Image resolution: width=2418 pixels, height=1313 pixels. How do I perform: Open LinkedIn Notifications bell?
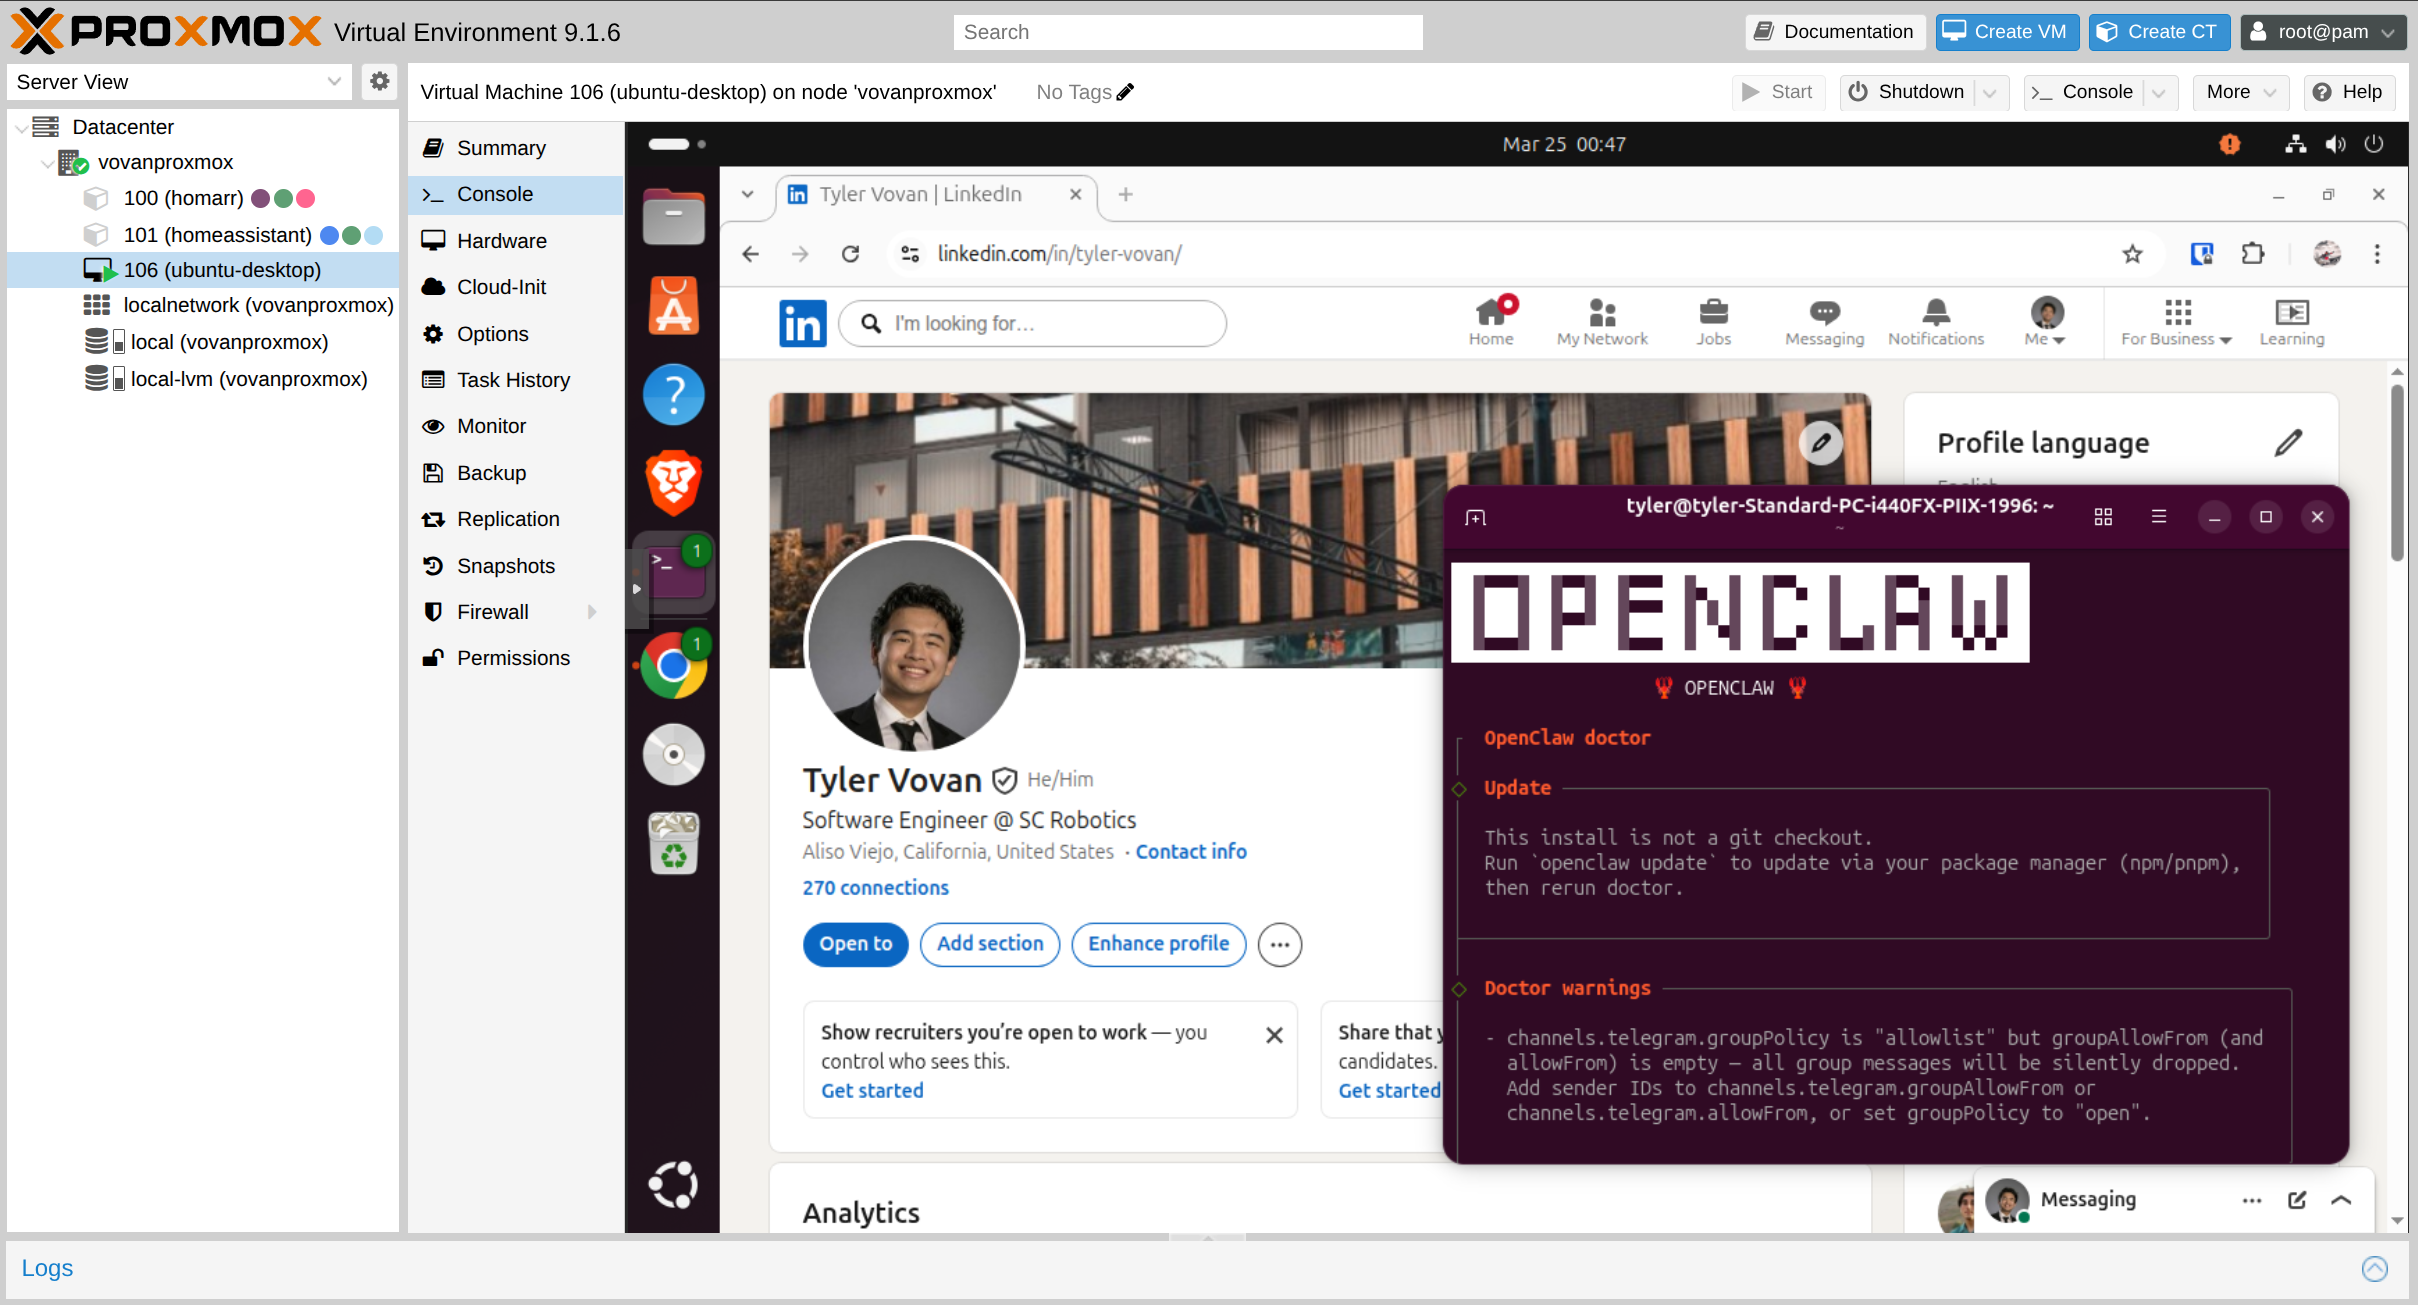point(1936,322)
